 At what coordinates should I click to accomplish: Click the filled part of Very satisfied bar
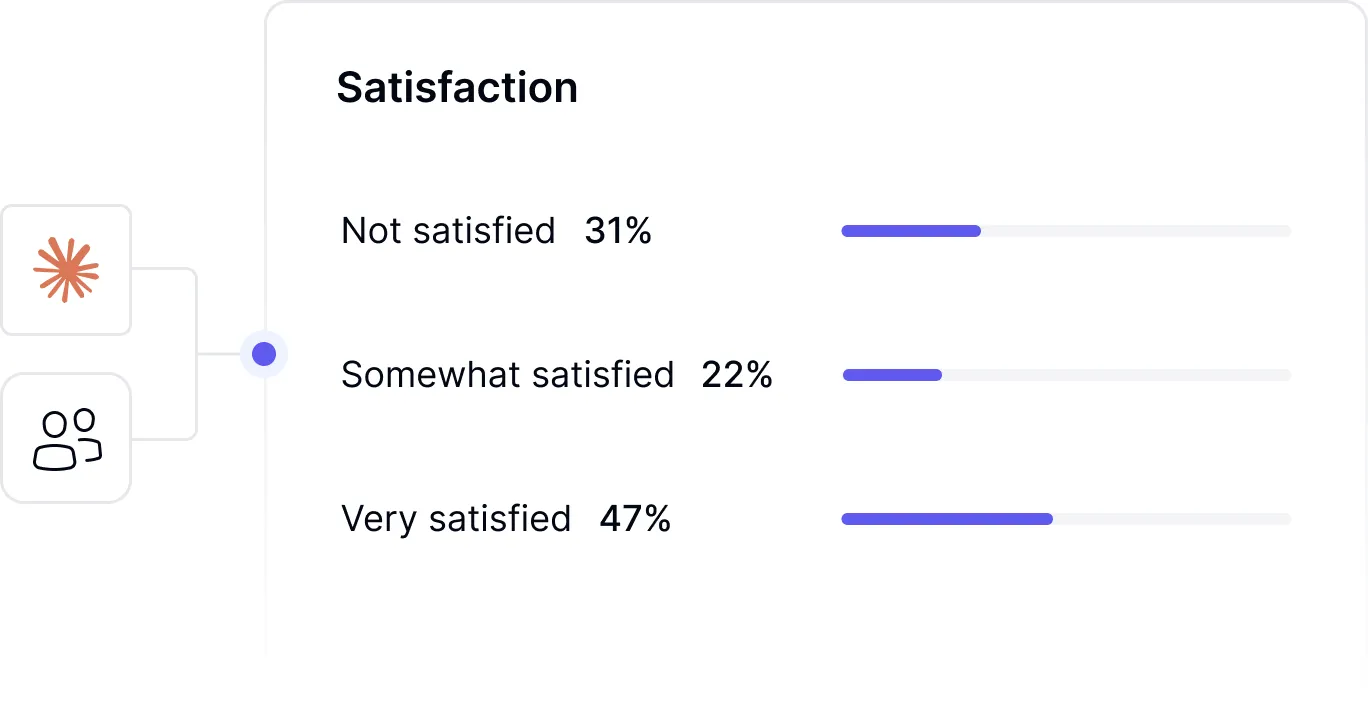point(946,519)
